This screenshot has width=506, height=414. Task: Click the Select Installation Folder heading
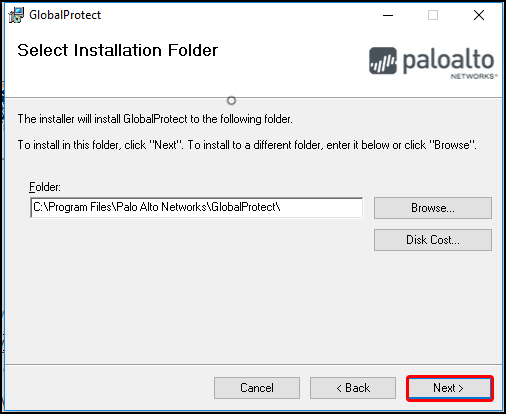click(118, 50)
